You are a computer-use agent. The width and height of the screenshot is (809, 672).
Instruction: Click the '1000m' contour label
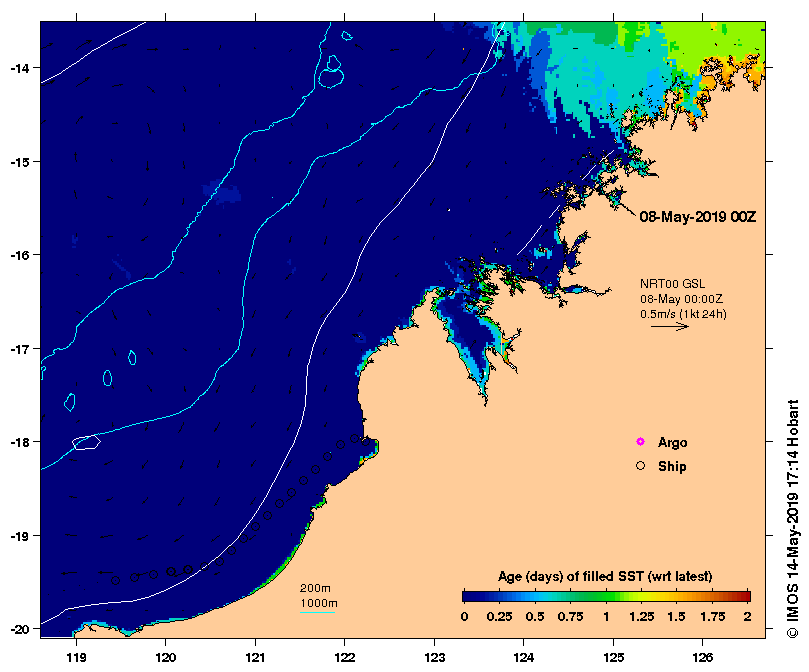tap(319, 603)
